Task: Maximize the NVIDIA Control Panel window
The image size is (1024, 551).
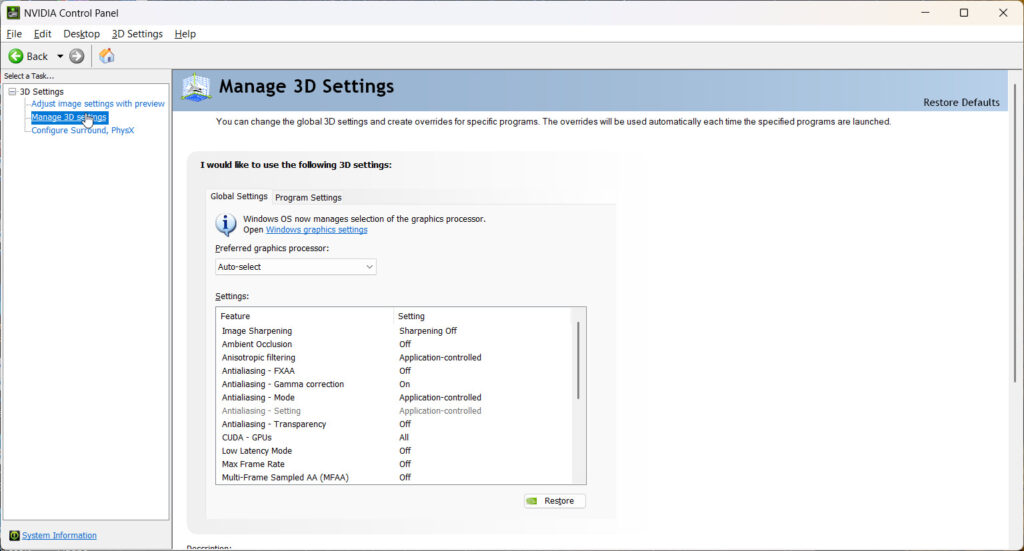Action: (x=964, y=12)
